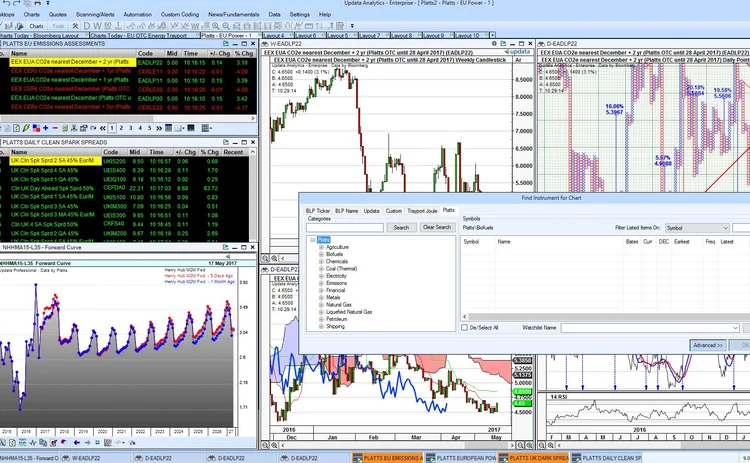Image resolution: width=750 pixels, height=463 pixels.
Task: Open the Custom Coding menu
Action: (180, 14)
